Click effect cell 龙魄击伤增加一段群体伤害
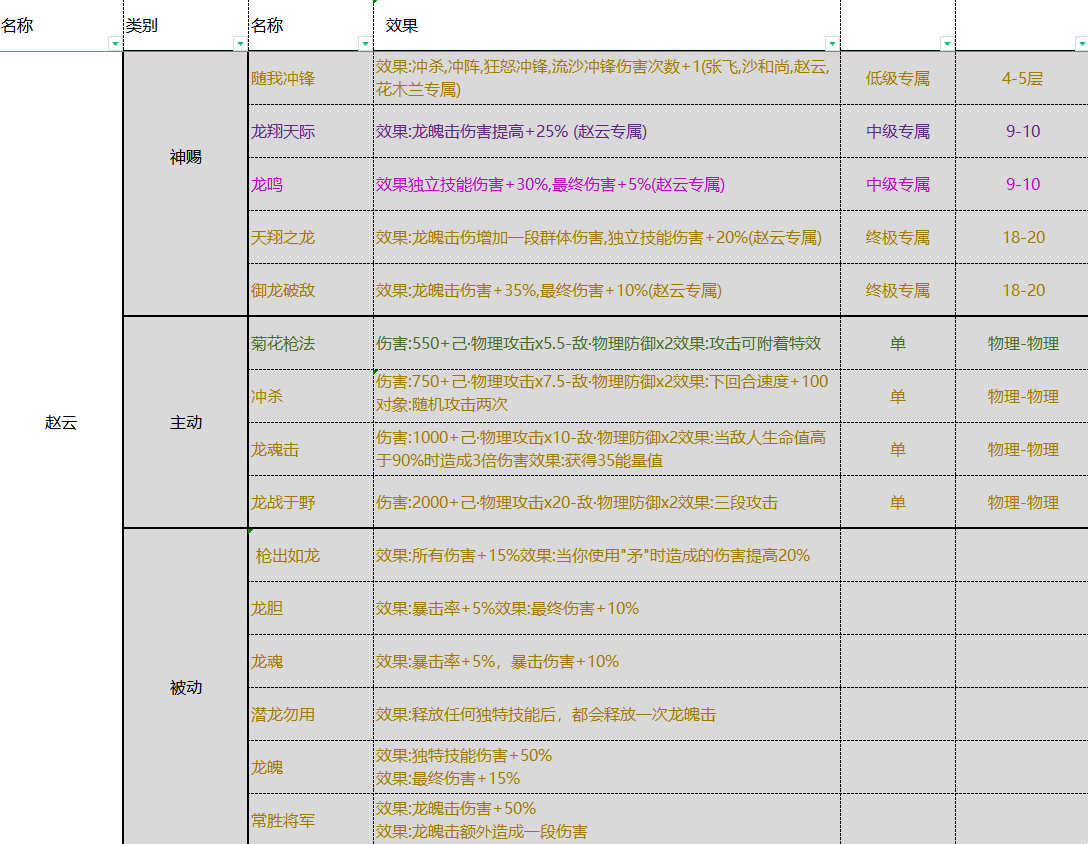The height and width of the screenshot is (844, 1088). (606, 237)
